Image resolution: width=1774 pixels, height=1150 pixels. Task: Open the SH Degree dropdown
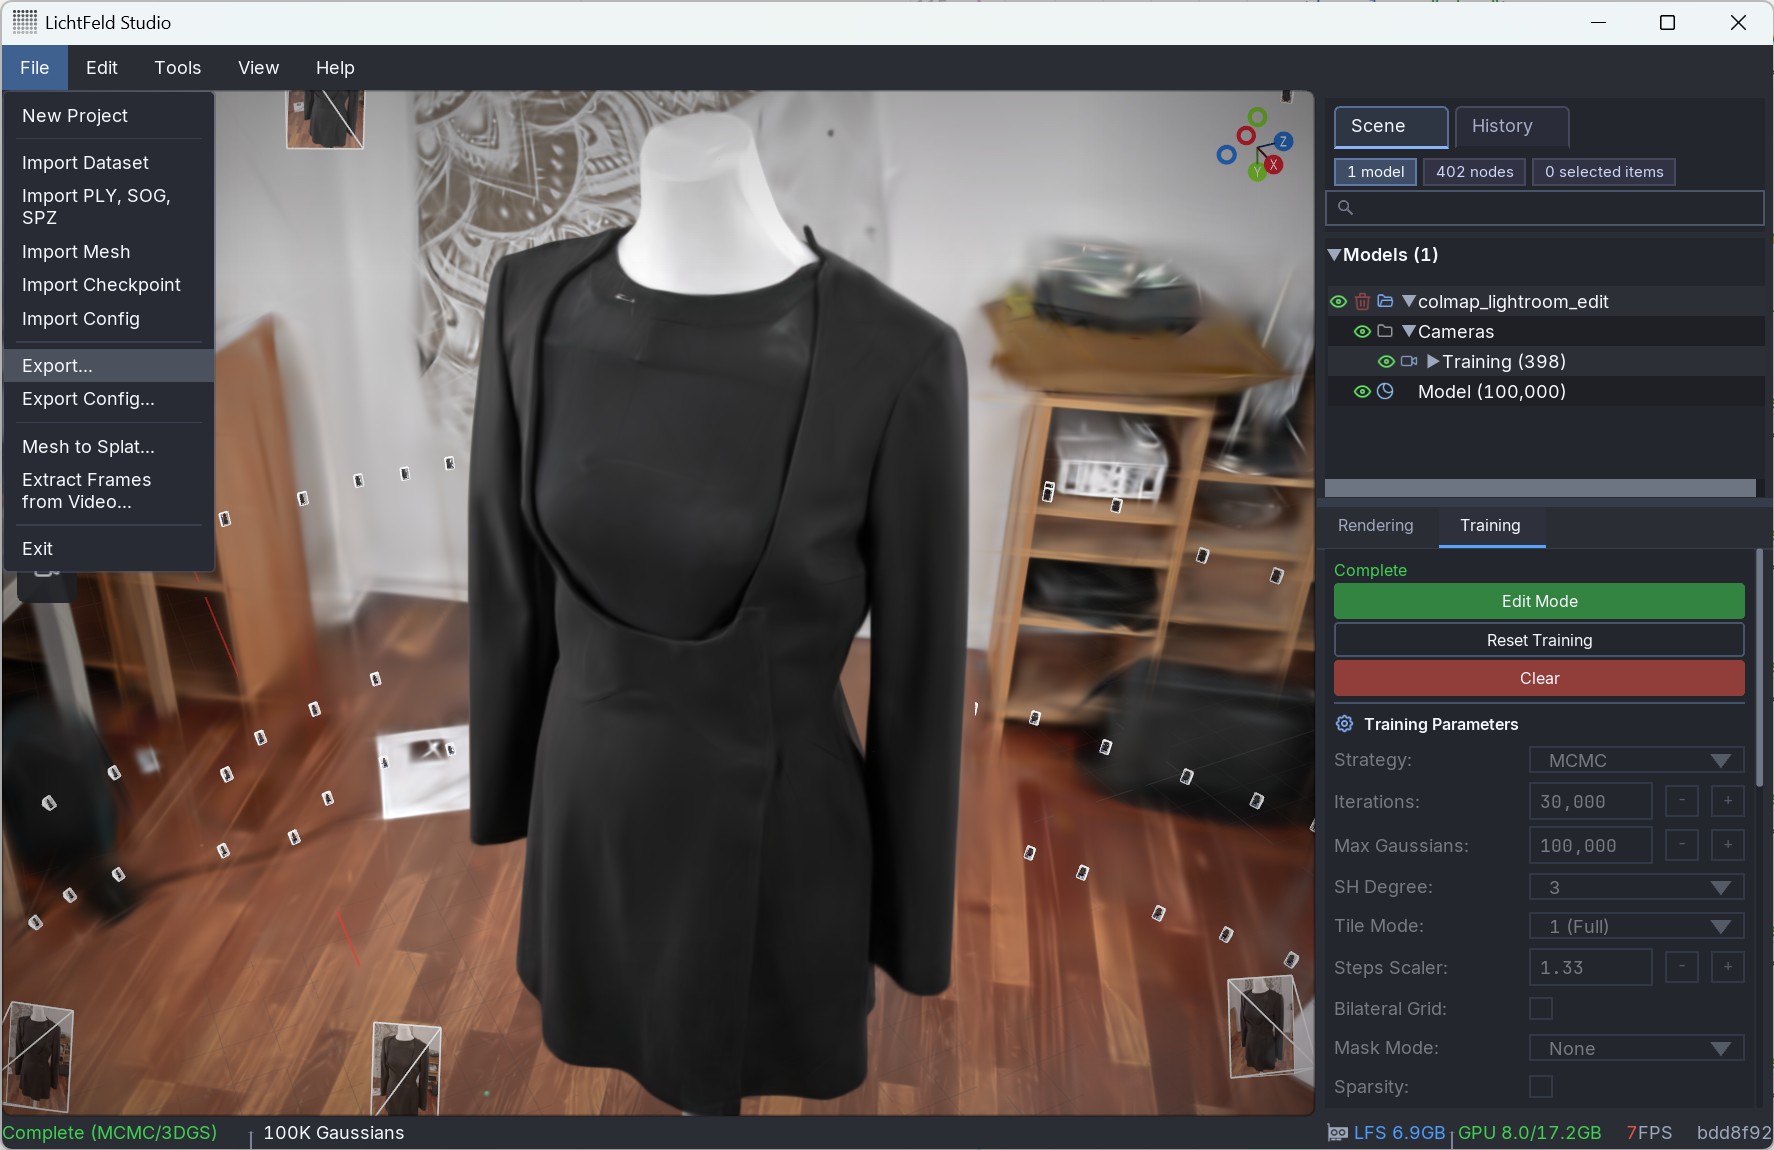click(x=1636, y=887)
